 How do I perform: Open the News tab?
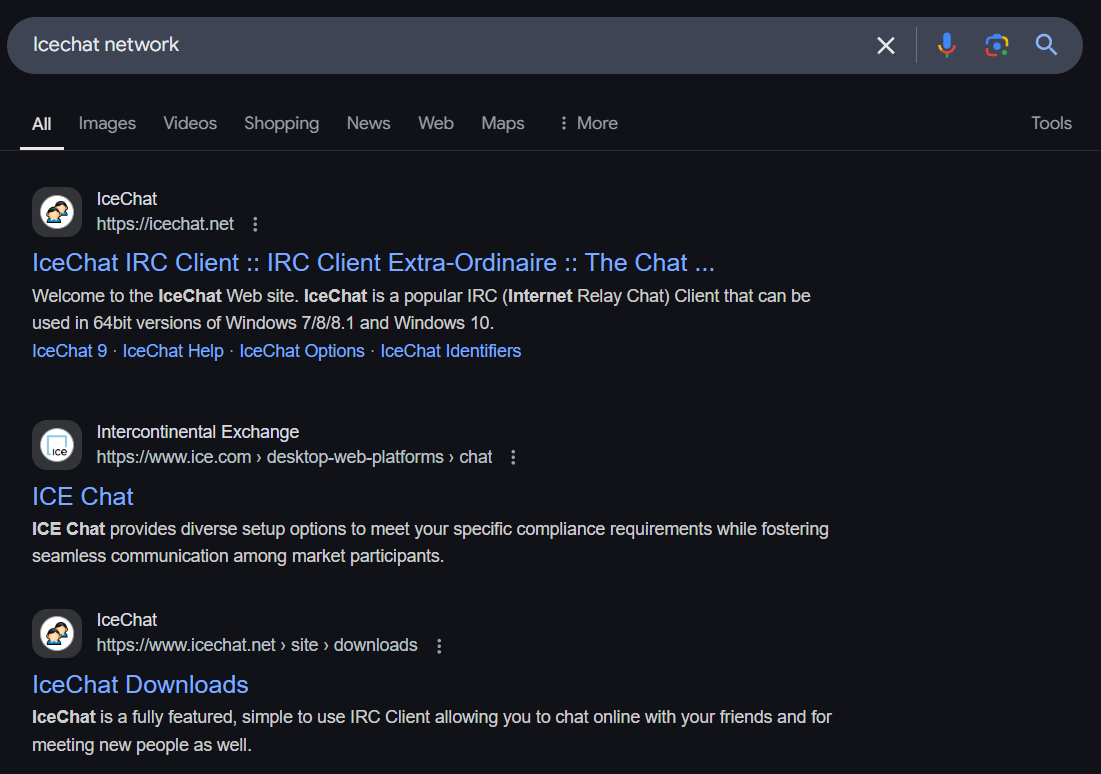click(x=369, y=124)
